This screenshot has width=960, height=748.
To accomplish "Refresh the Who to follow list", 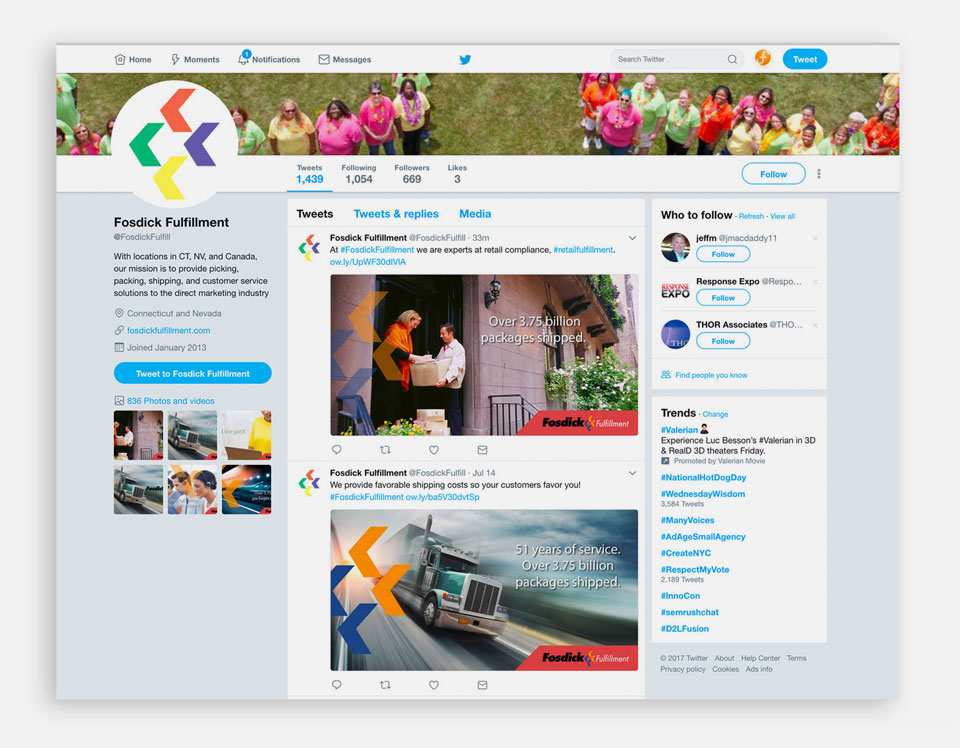I will click(x=751, y=217).
